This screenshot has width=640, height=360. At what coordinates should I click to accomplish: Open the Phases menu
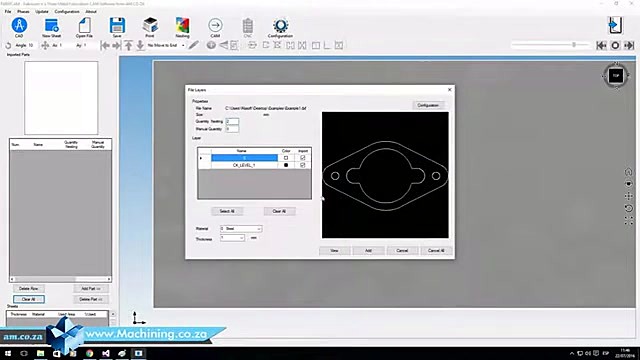(23, 11)
